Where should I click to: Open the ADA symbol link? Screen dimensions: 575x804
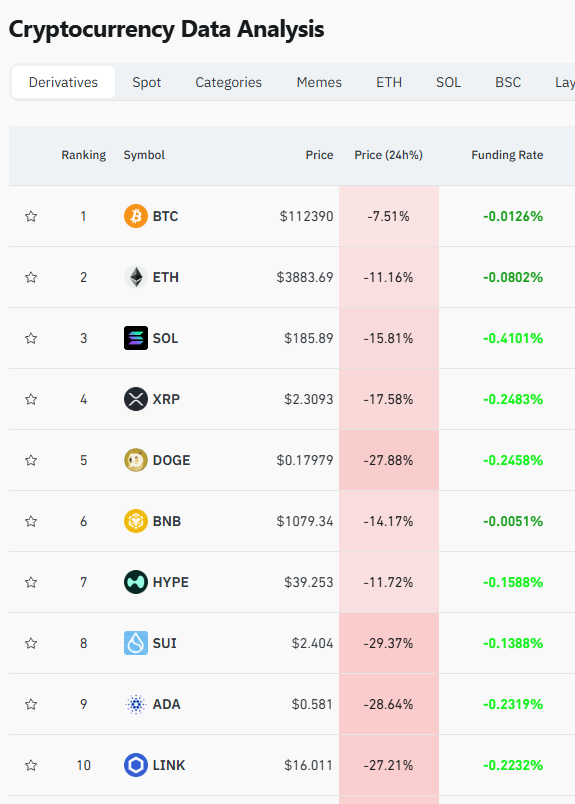pos(166,704)
